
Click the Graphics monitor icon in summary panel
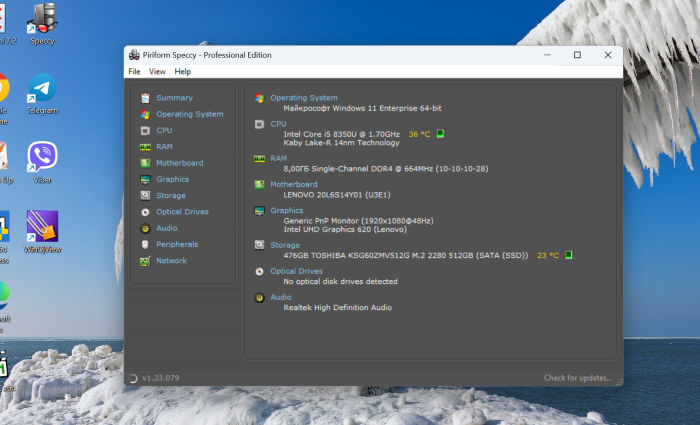coord(259,210)
